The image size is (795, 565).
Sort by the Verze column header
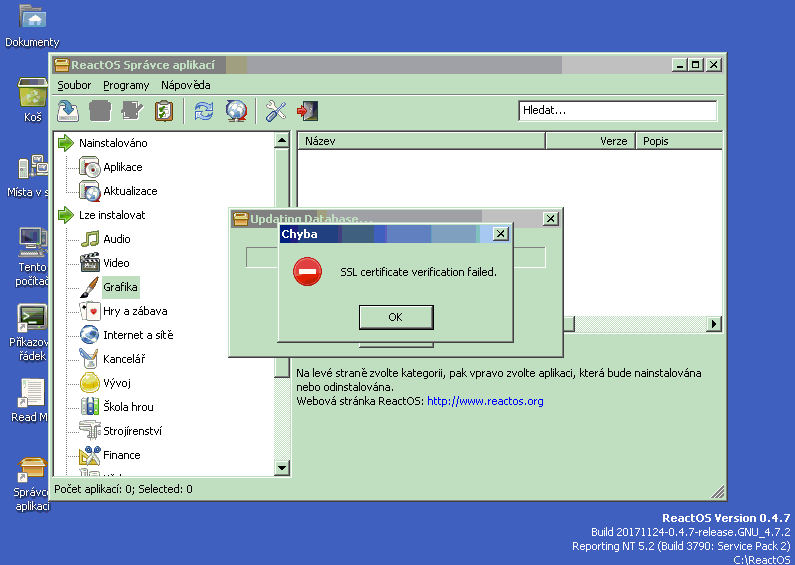(x=591, y=141)
